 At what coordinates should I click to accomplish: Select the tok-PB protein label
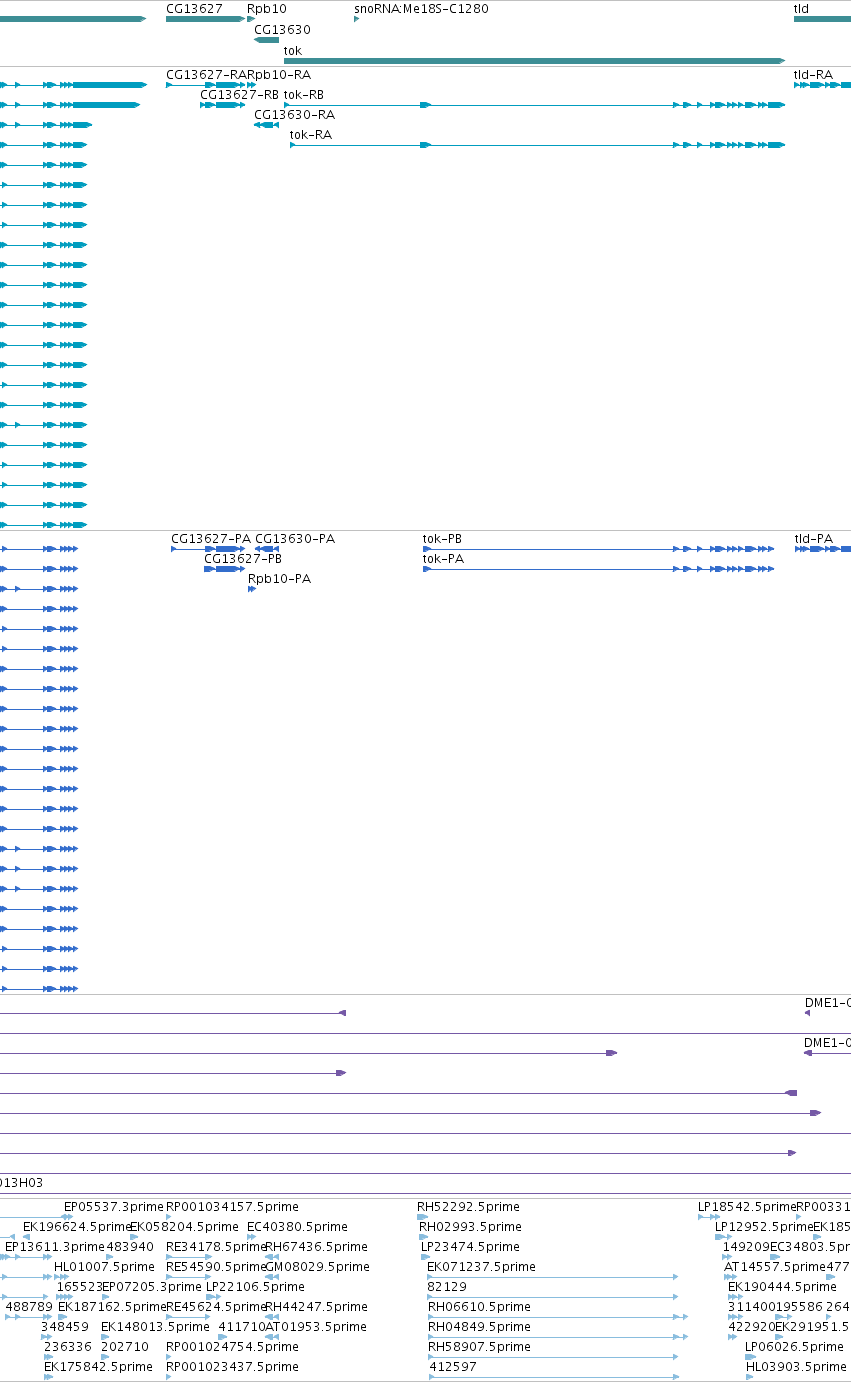point(443,538)
